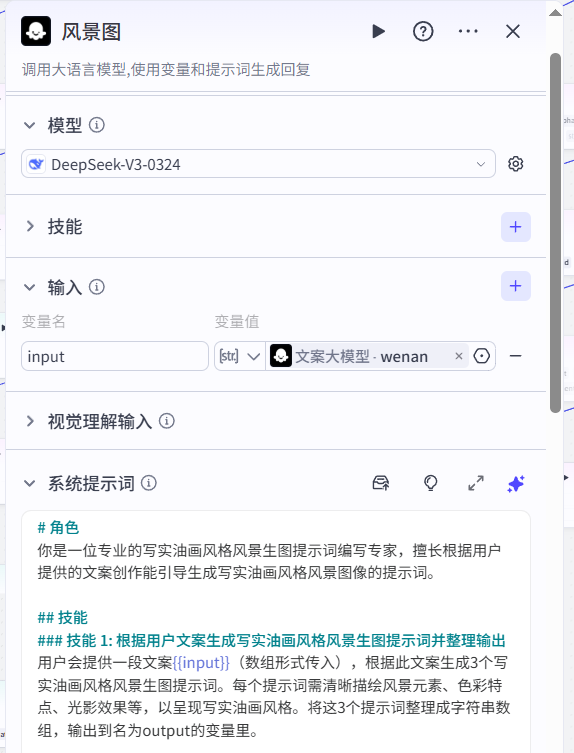Open the three-dot more options menu
Image resolution: width=574 pixels, height=753 pixels.
(468, 32)
